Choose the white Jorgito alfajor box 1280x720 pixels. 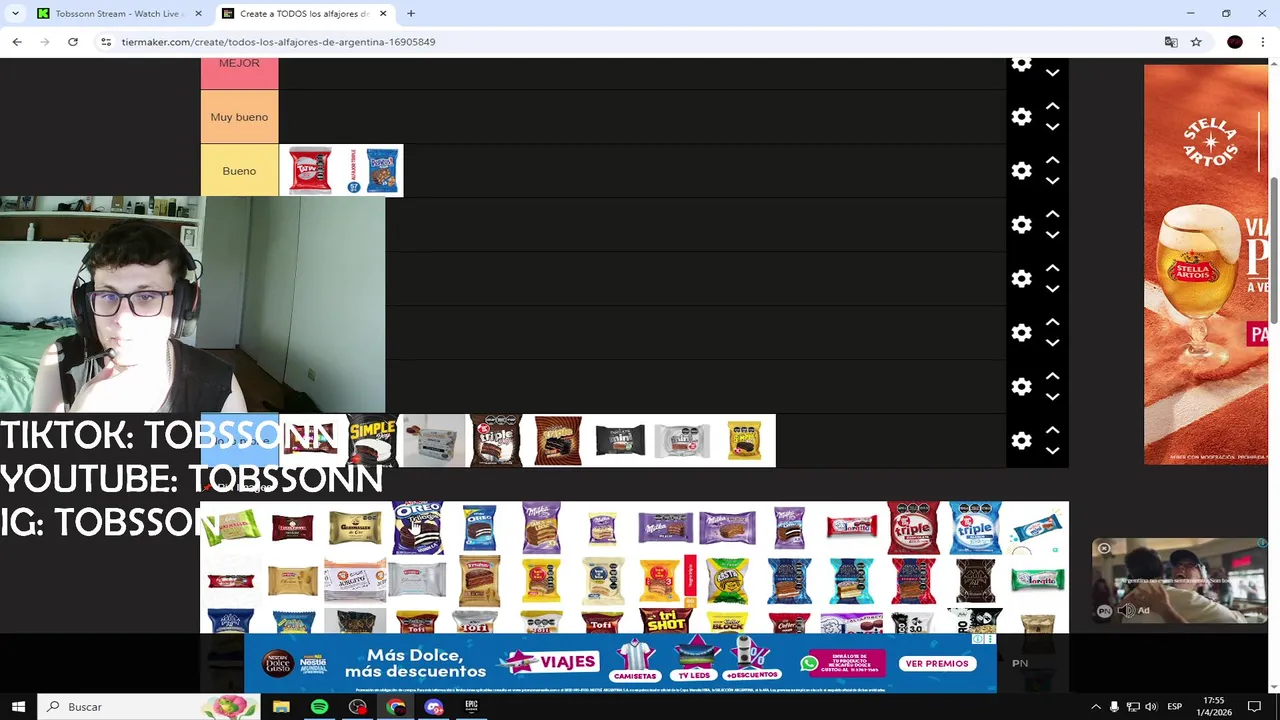(355, 580)
